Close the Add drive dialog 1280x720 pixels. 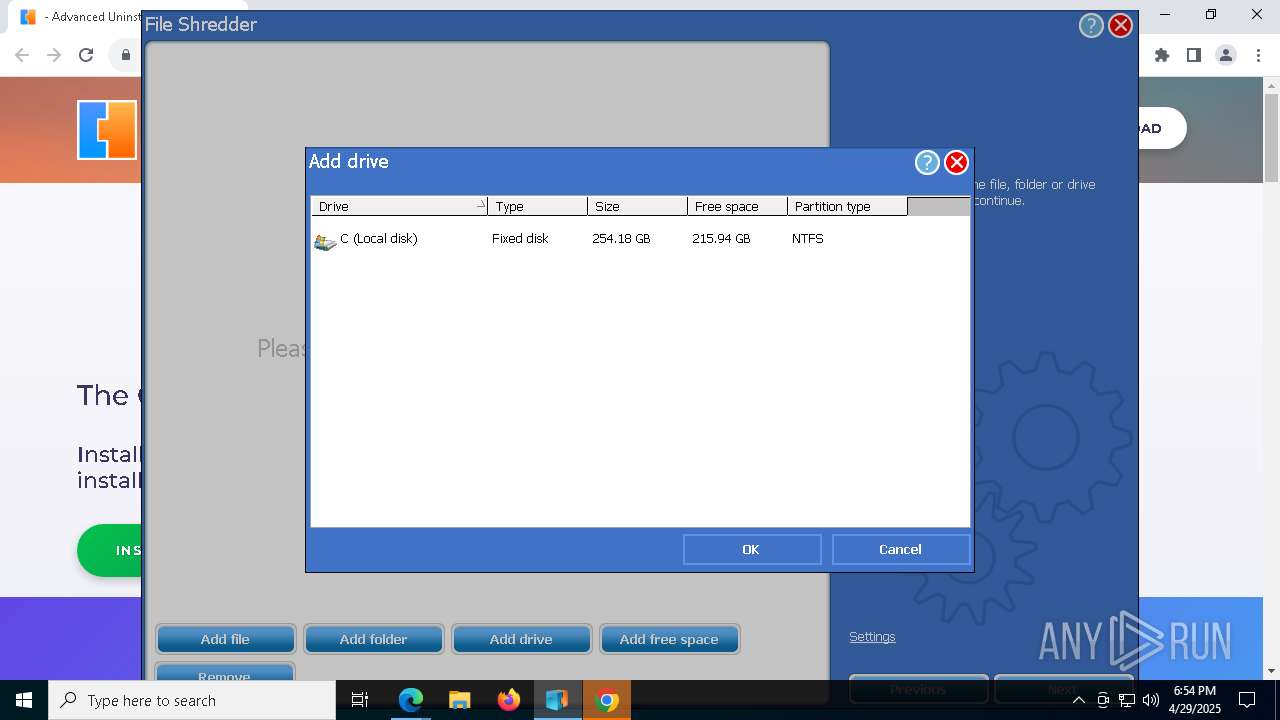coord(957,162)
